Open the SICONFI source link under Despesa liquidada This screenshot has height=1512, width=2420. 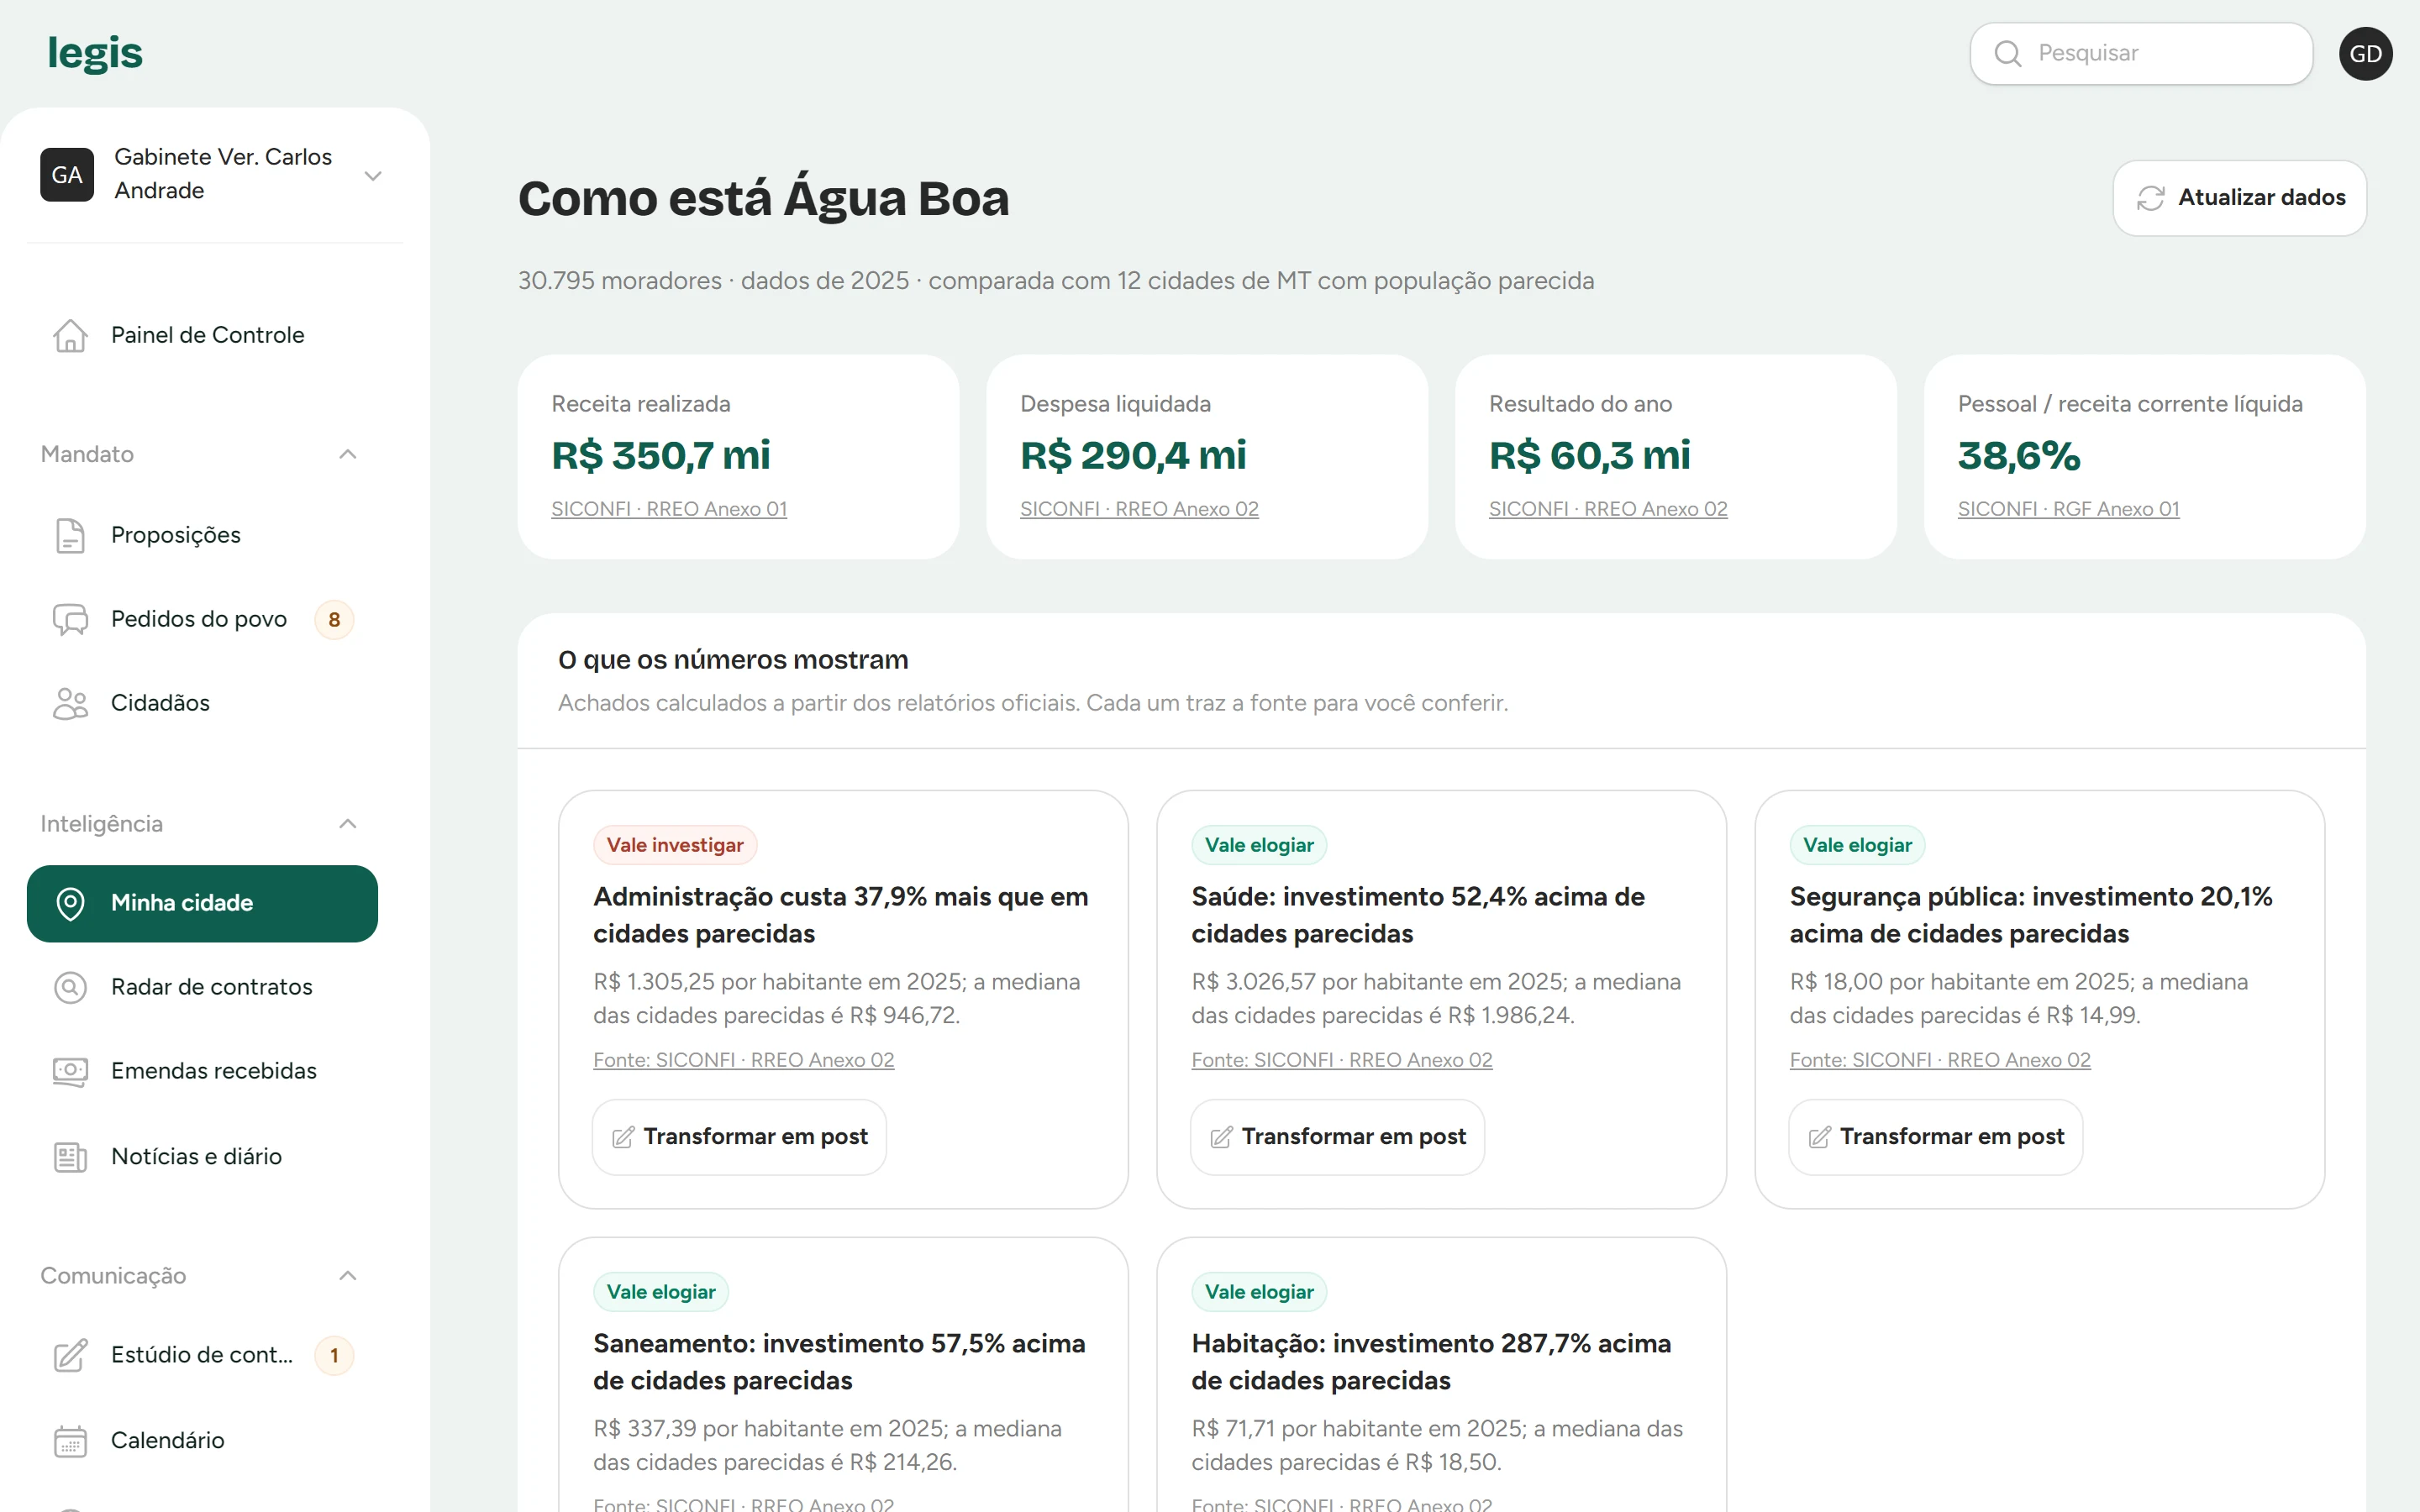1139,509
